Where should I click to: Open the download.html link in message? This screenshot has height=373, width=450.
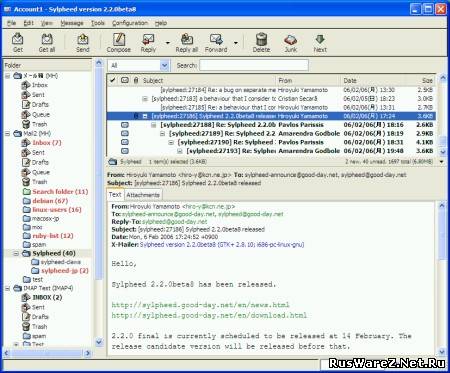(x=209, y=315)
